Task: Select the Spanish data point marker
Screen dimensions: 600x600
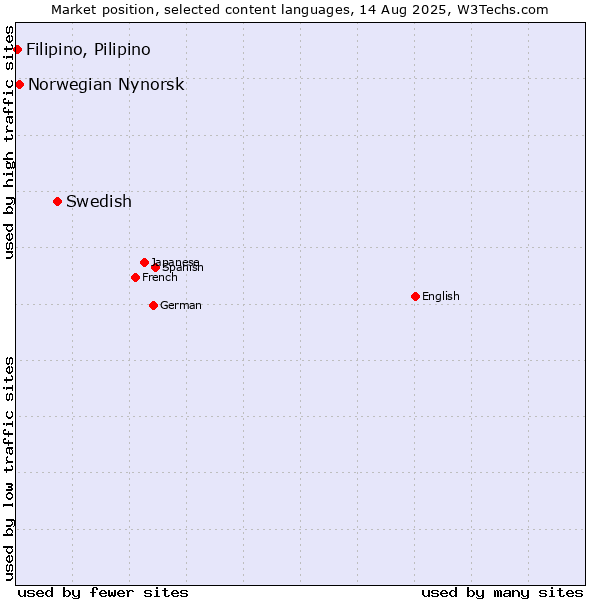Action: tap(155, 267)
